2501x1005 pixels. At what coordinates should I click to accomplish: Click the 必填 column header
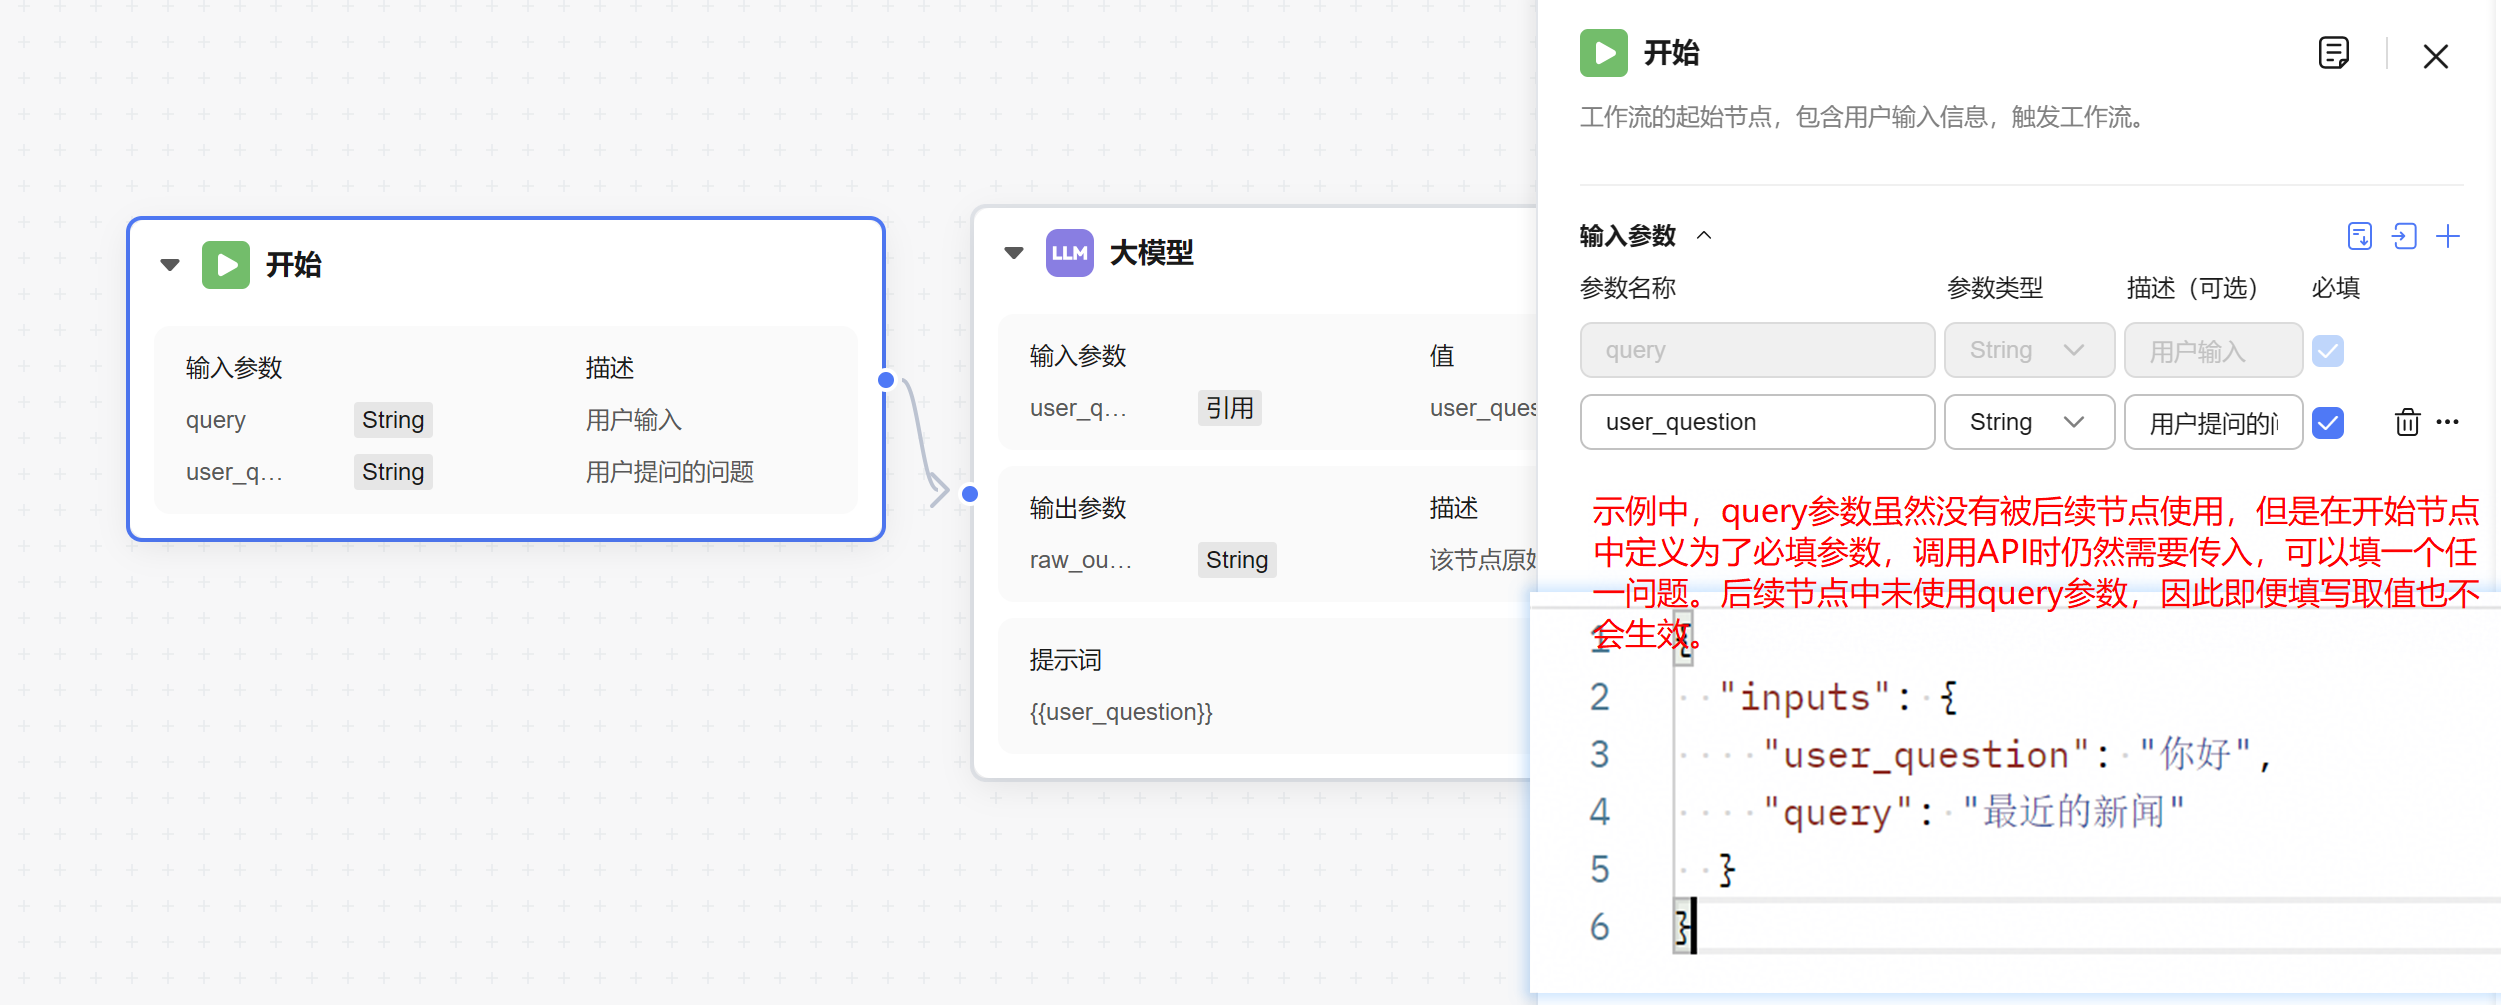click(2336, 288)
